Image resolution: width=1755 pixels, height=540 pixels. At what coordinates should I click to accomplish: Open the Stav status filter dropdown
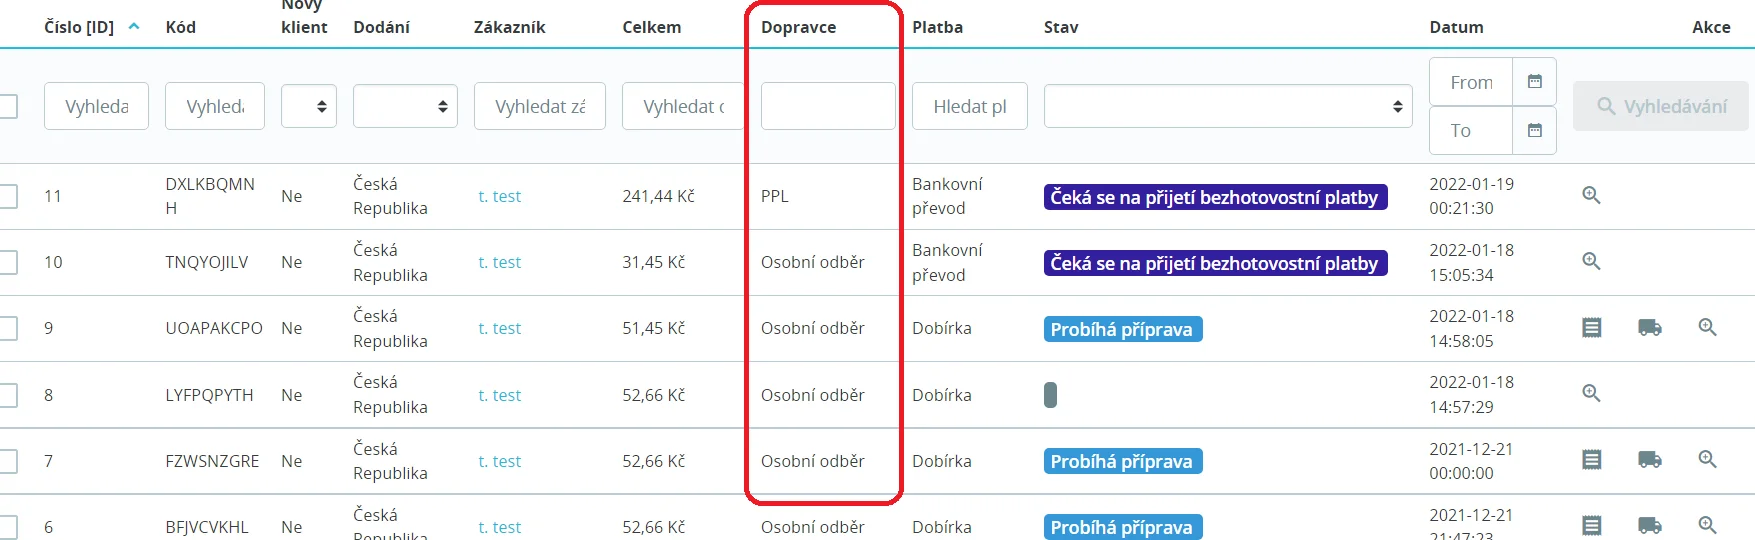pyautogui.click(x=1227, y=106)
